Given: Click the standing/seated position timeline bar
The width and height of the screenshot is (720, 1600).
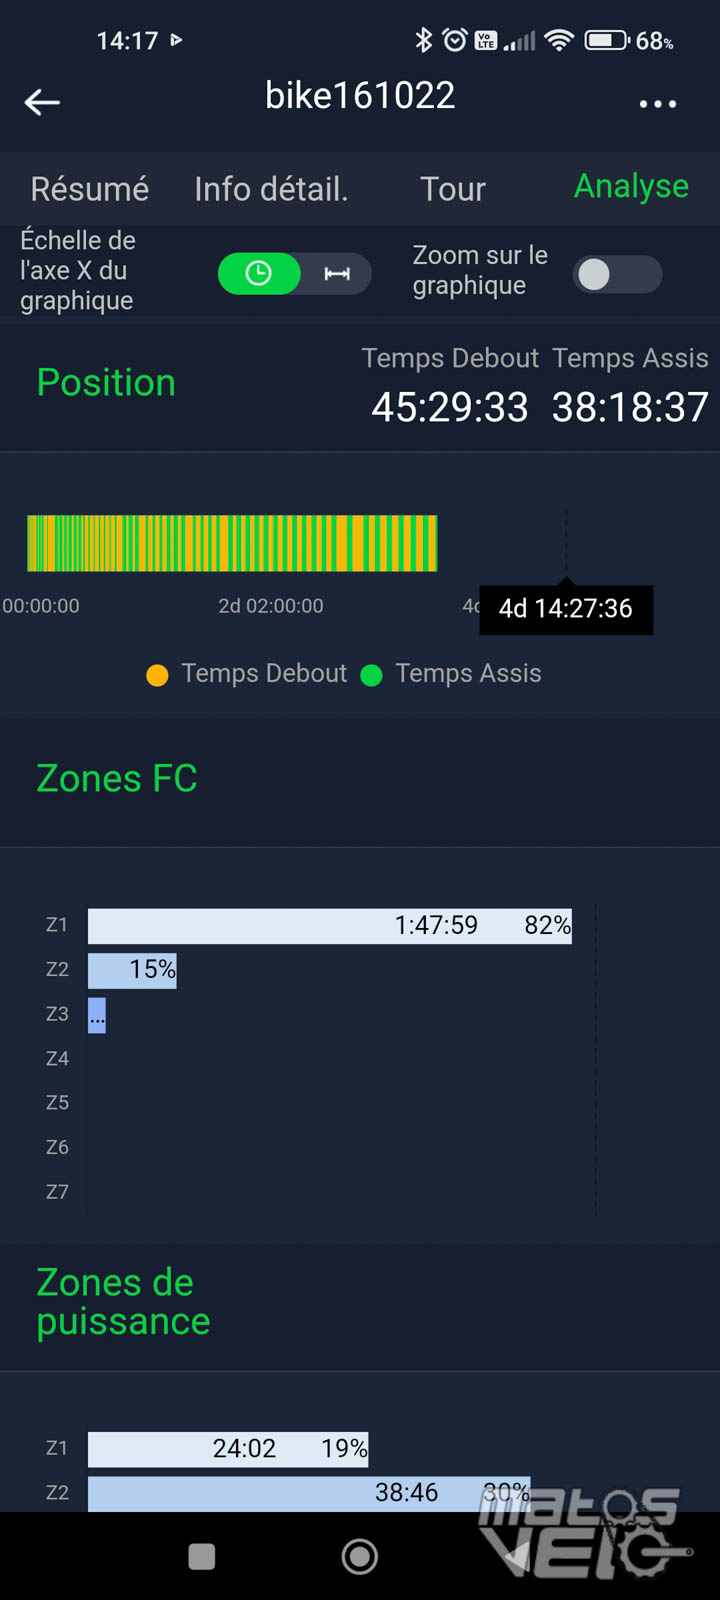Looking at the screenshot, I should (232, 543).
